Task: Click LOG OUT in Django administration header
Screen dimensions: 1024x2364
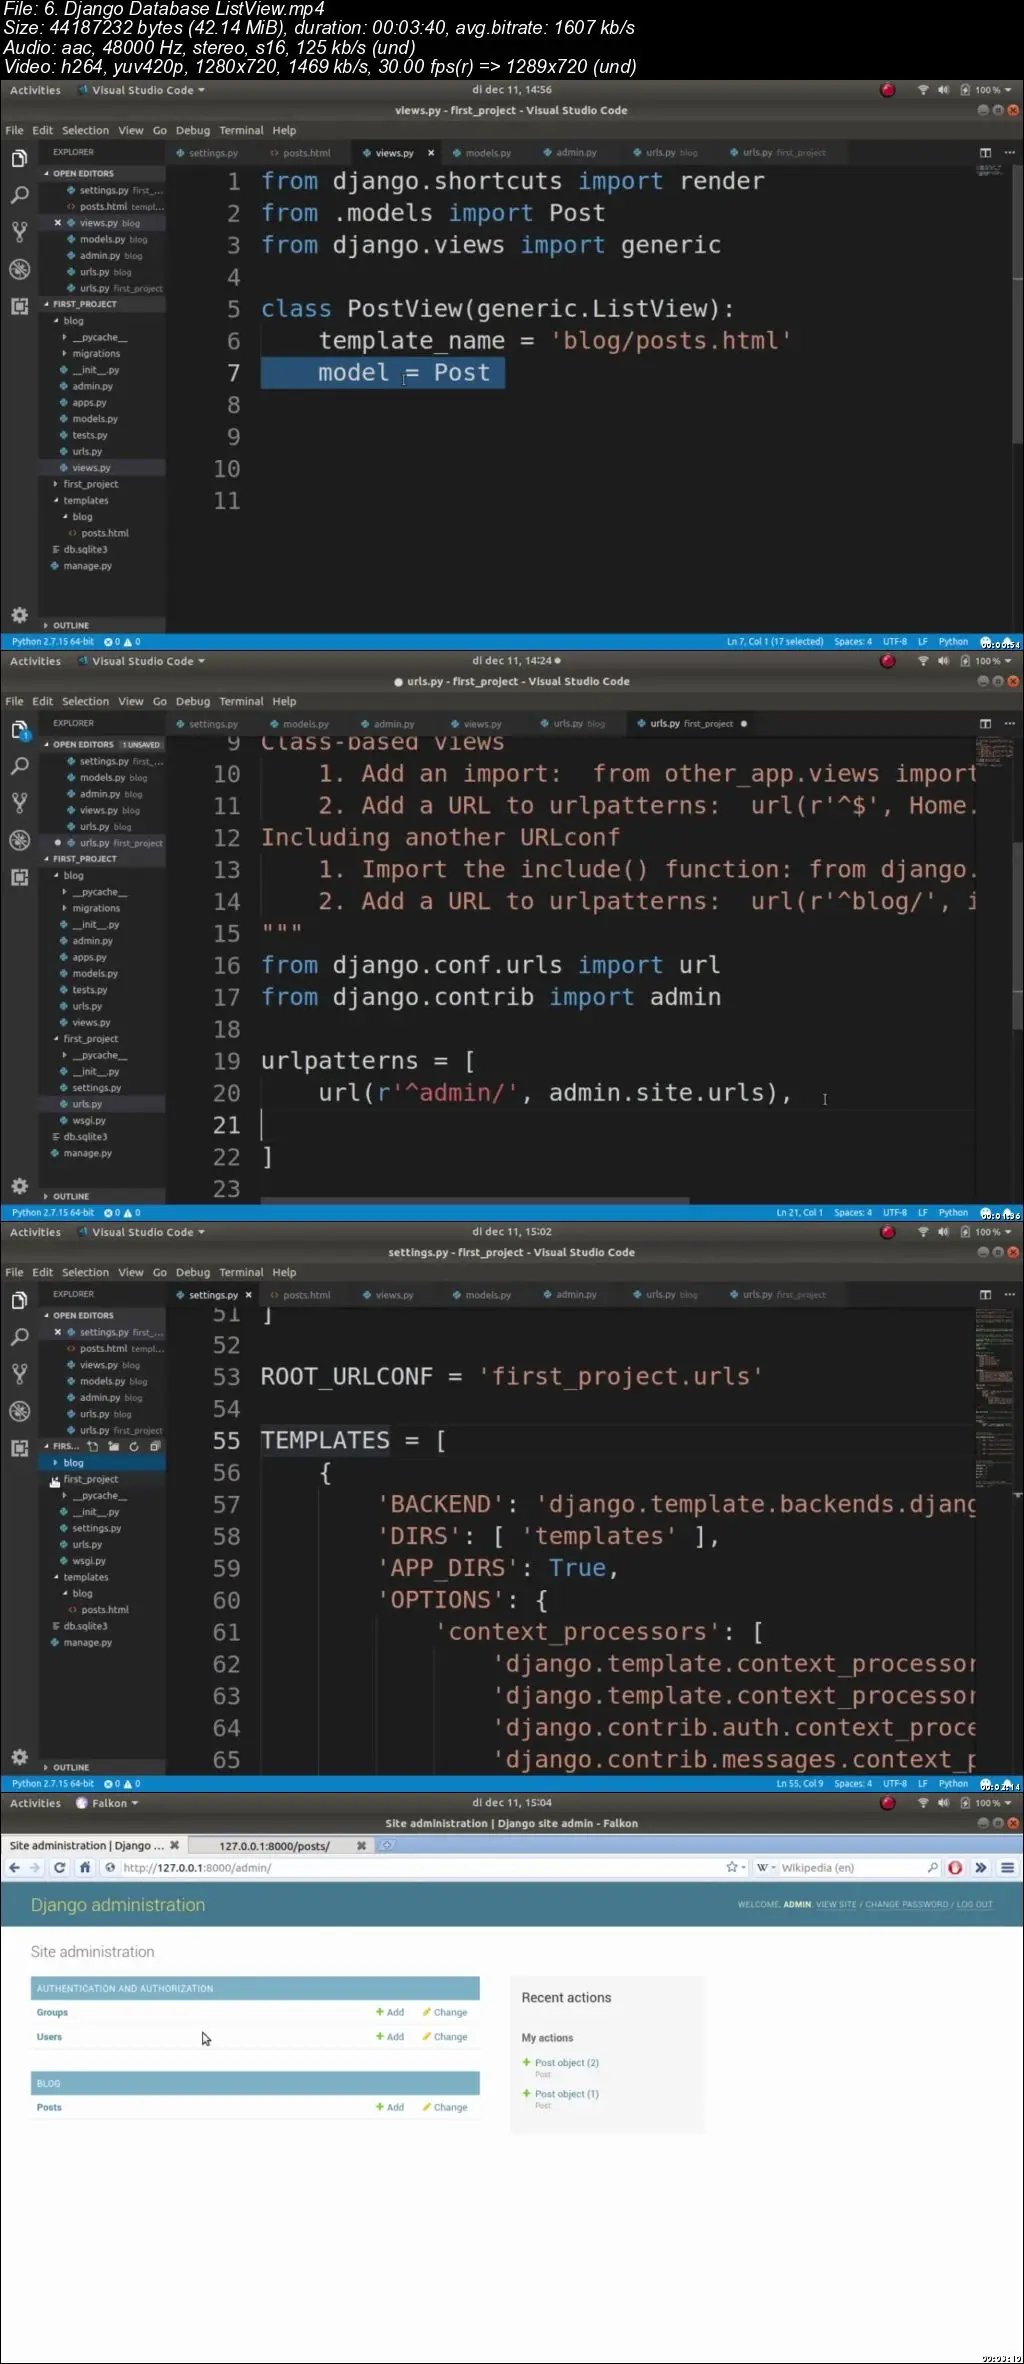Action: click(974, 1904)
